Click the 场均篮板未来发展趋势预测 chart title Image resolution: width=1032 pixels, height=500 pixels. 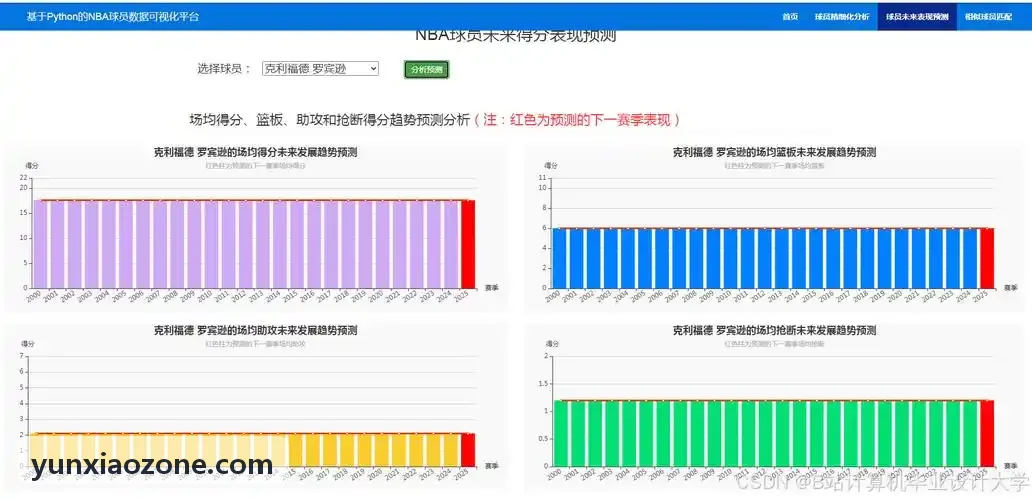point(774,153)
